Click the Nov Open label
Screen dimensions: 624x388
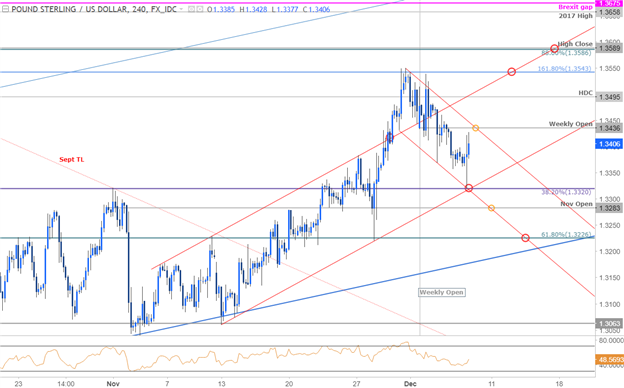point(577,204)
